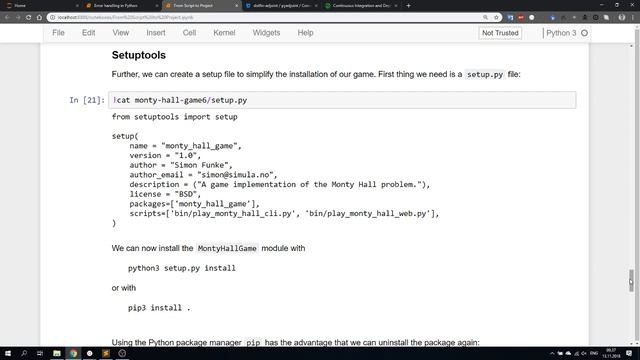Click the Not Trusted notebook button
Viewport: 640px width, 360px height.
(x=500, y=33)
